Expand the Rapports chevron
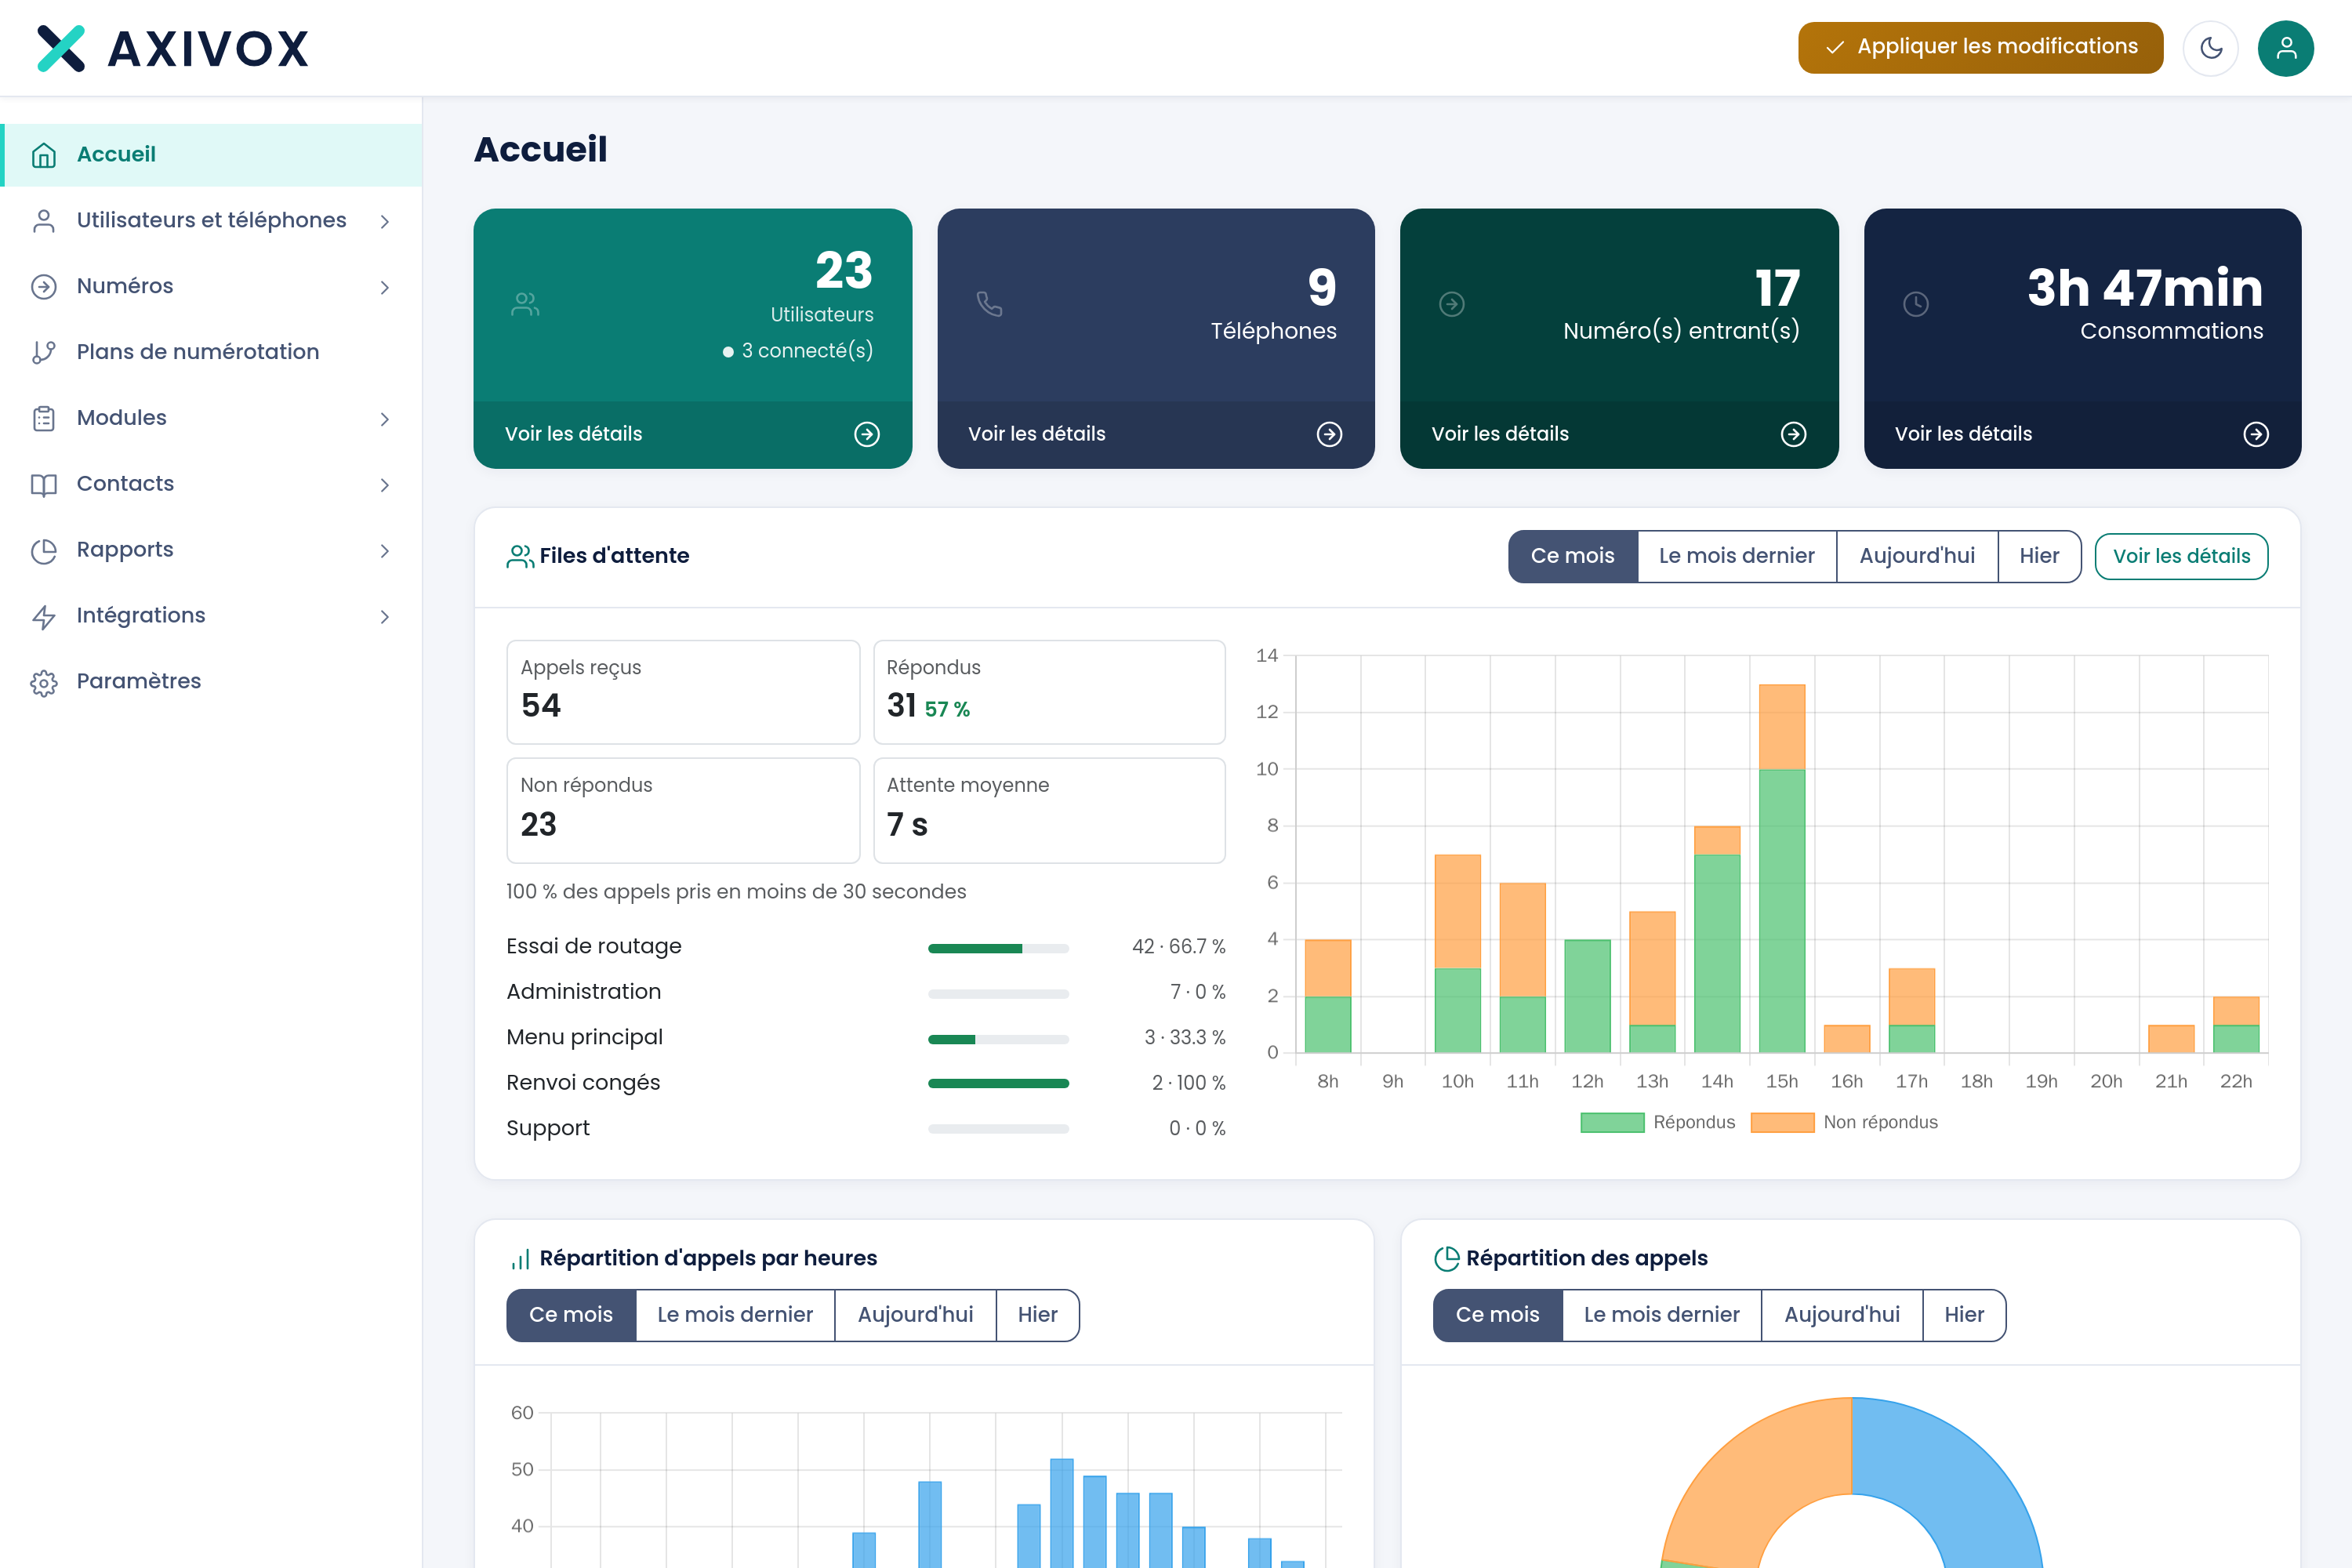 [x=385, y=550]
